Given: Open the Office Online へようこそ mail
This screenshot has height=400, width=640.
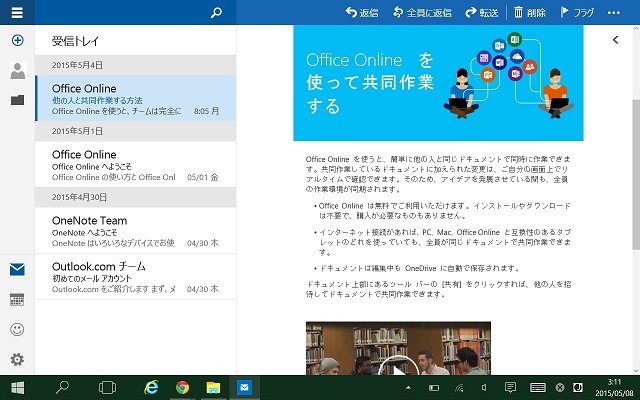Looking at the screenshot, I should (136, 164).
